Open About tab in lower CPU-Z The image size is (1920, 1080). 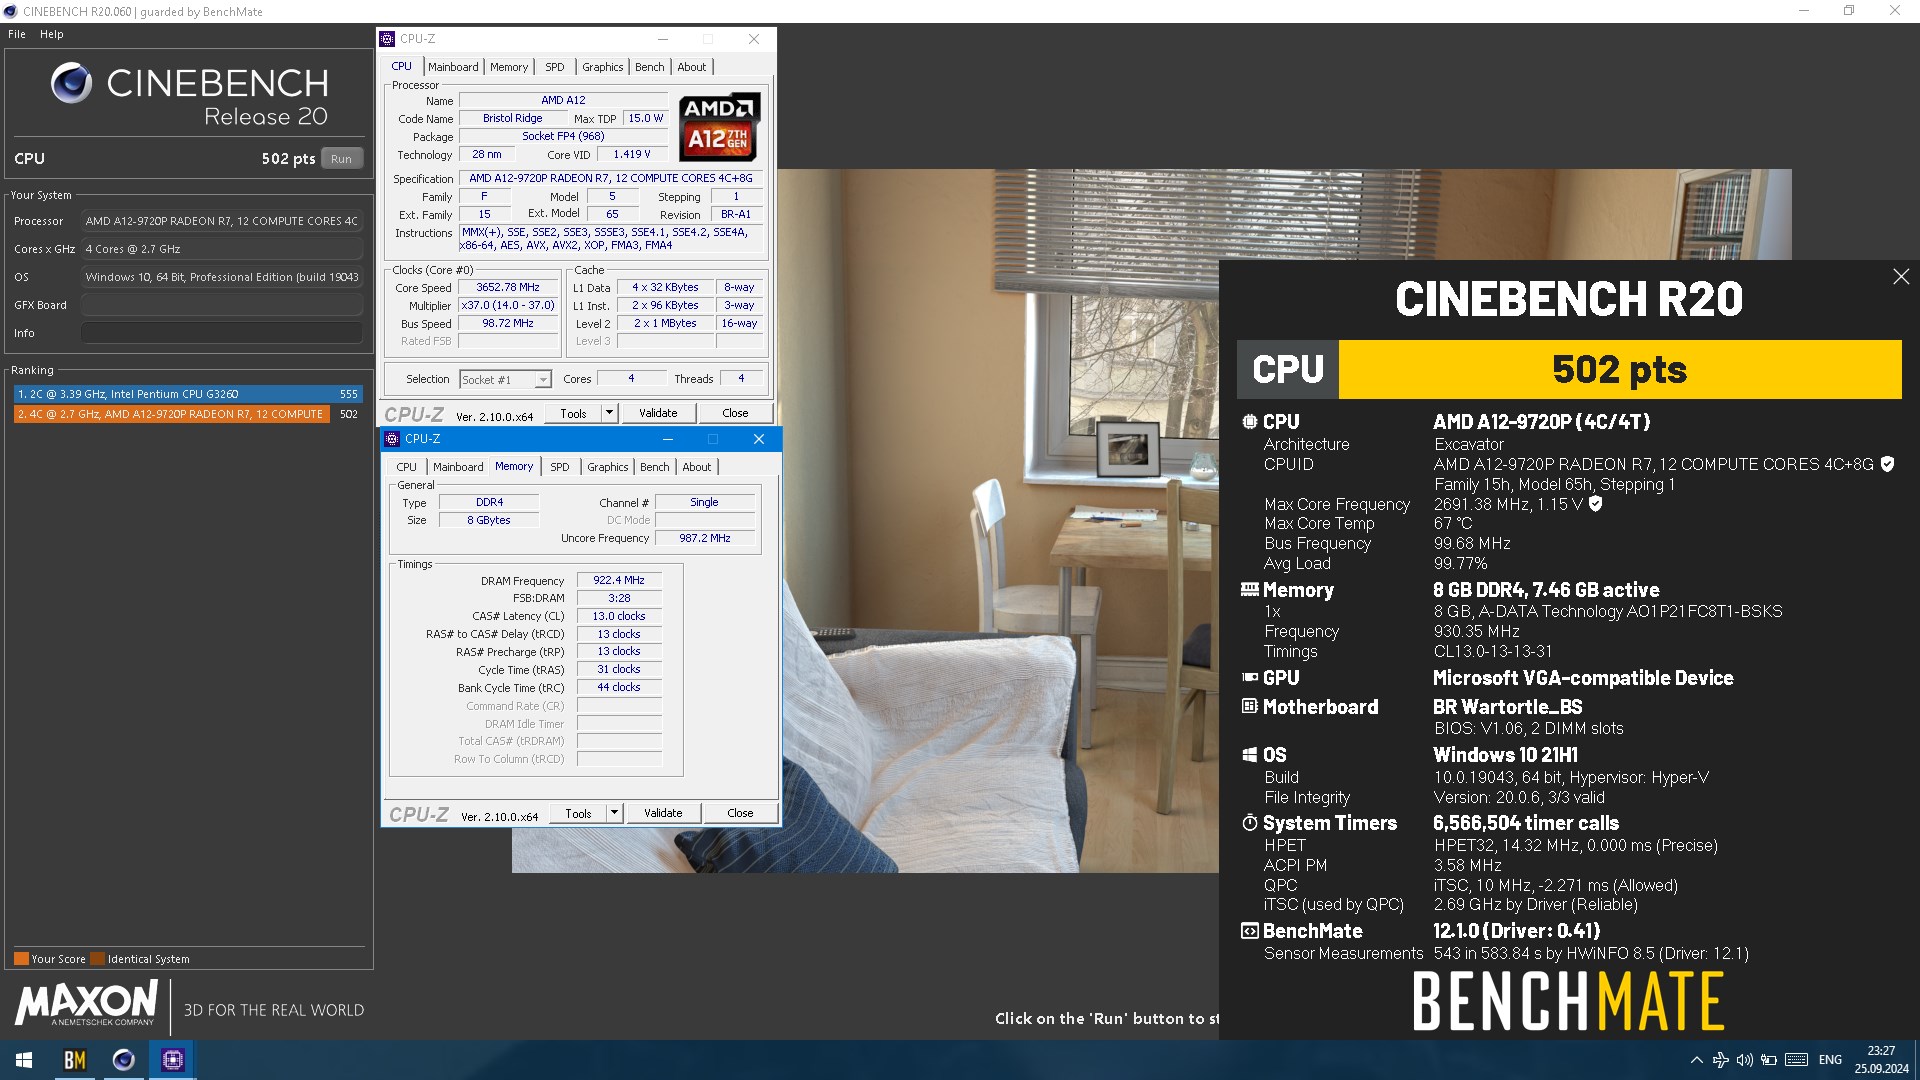point(697,467)
